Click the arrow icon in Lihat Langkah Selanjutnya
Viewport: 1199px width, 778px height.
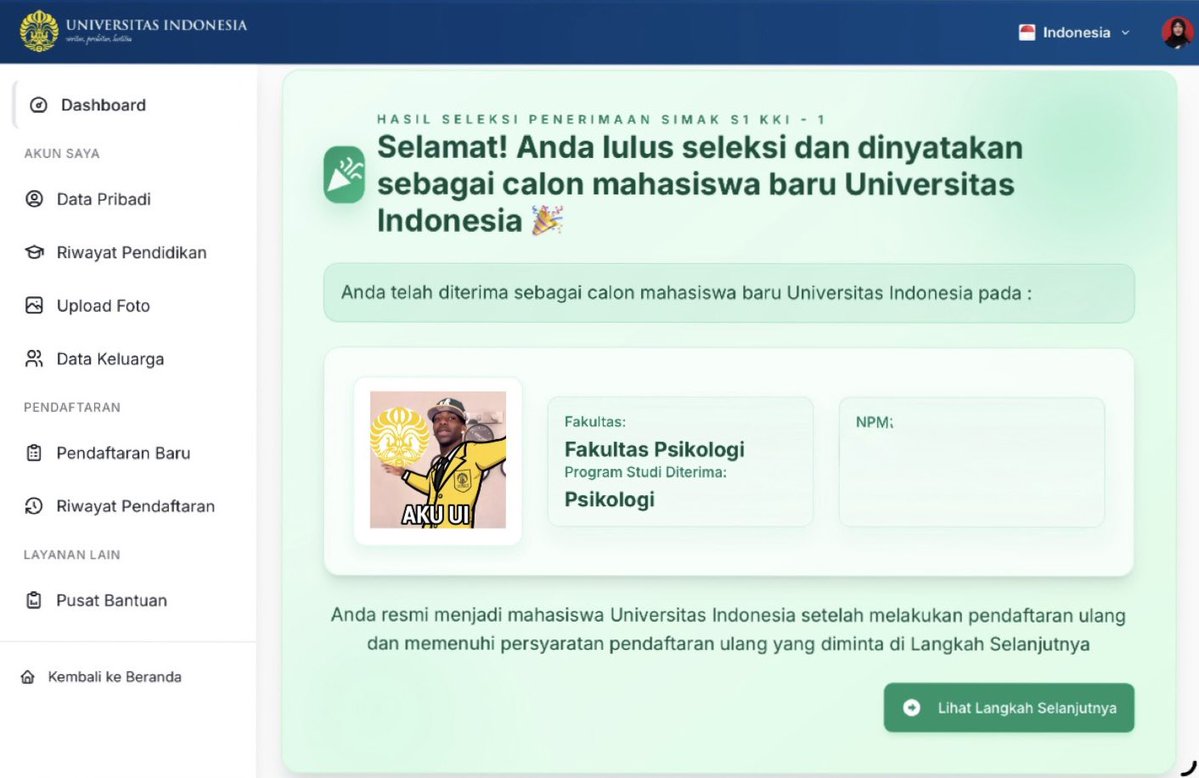pyautogui.click(x=911, y=708)
